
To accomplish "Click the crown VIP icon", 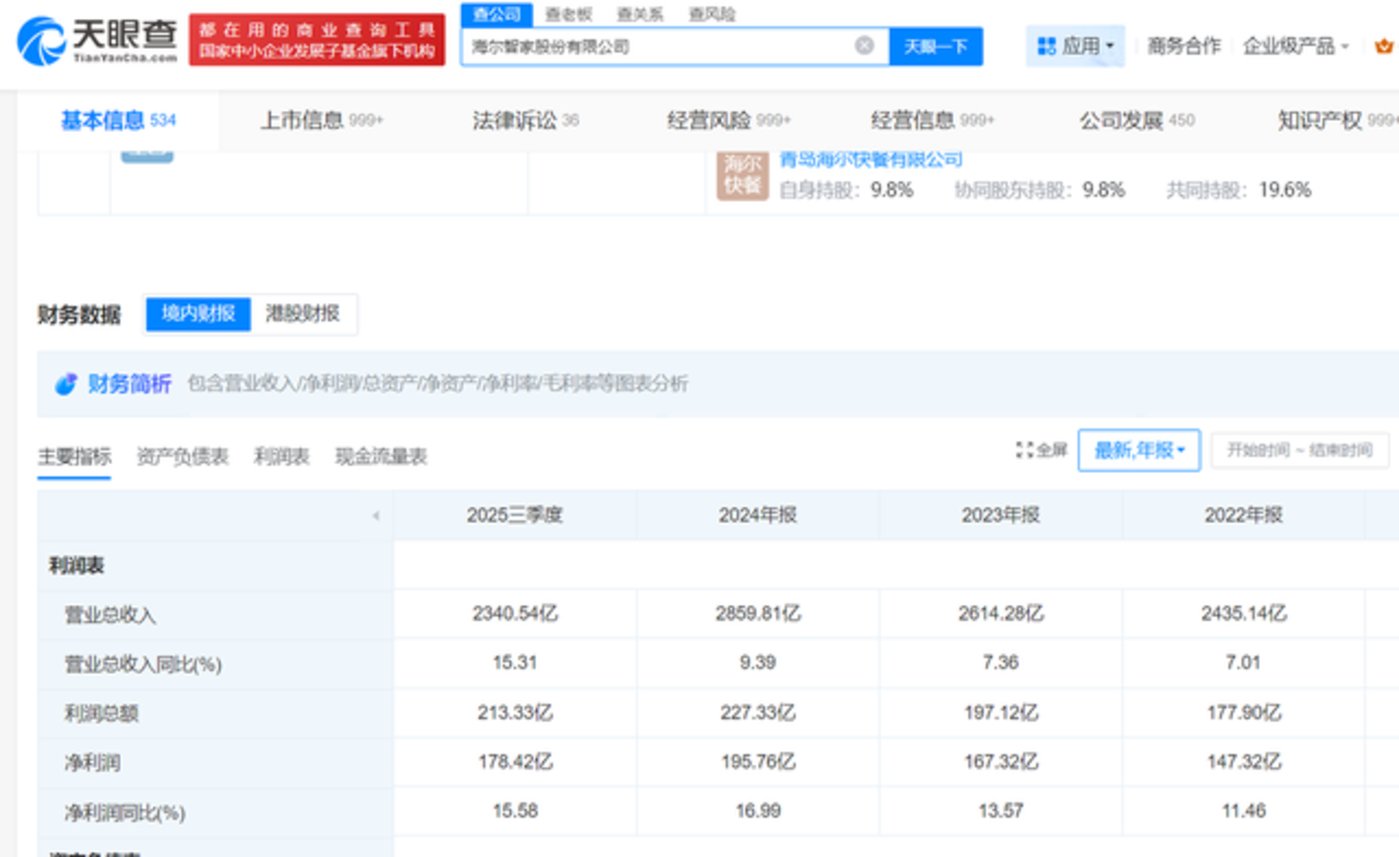I will tap(1384, 46).
